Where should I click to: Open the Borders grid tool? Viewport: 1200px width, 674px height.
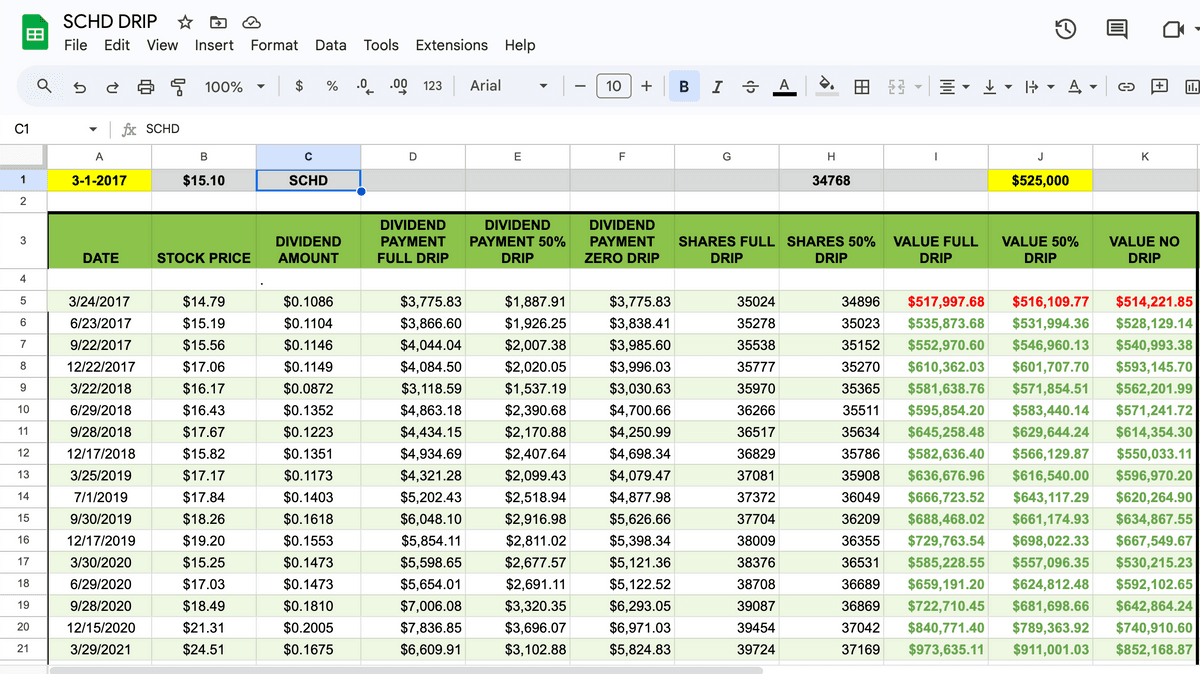(x=861, y=87)
